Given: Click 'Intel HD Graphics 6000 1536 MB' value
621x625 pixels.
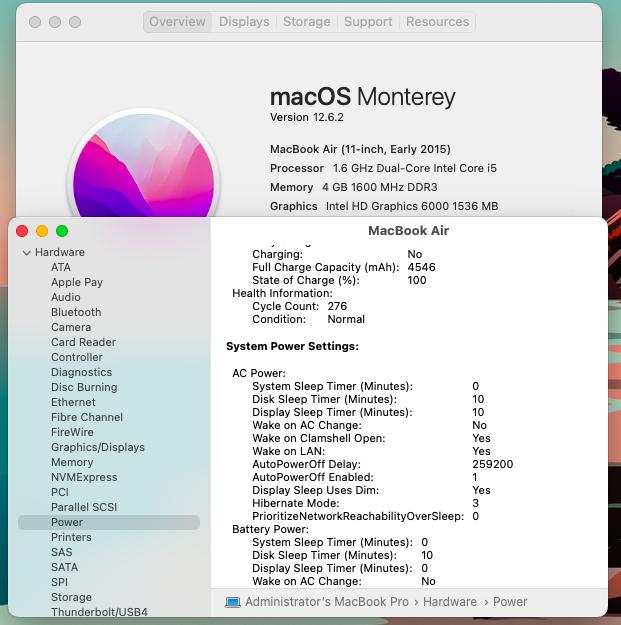Looking at the screenshot, I should [412, 206].
